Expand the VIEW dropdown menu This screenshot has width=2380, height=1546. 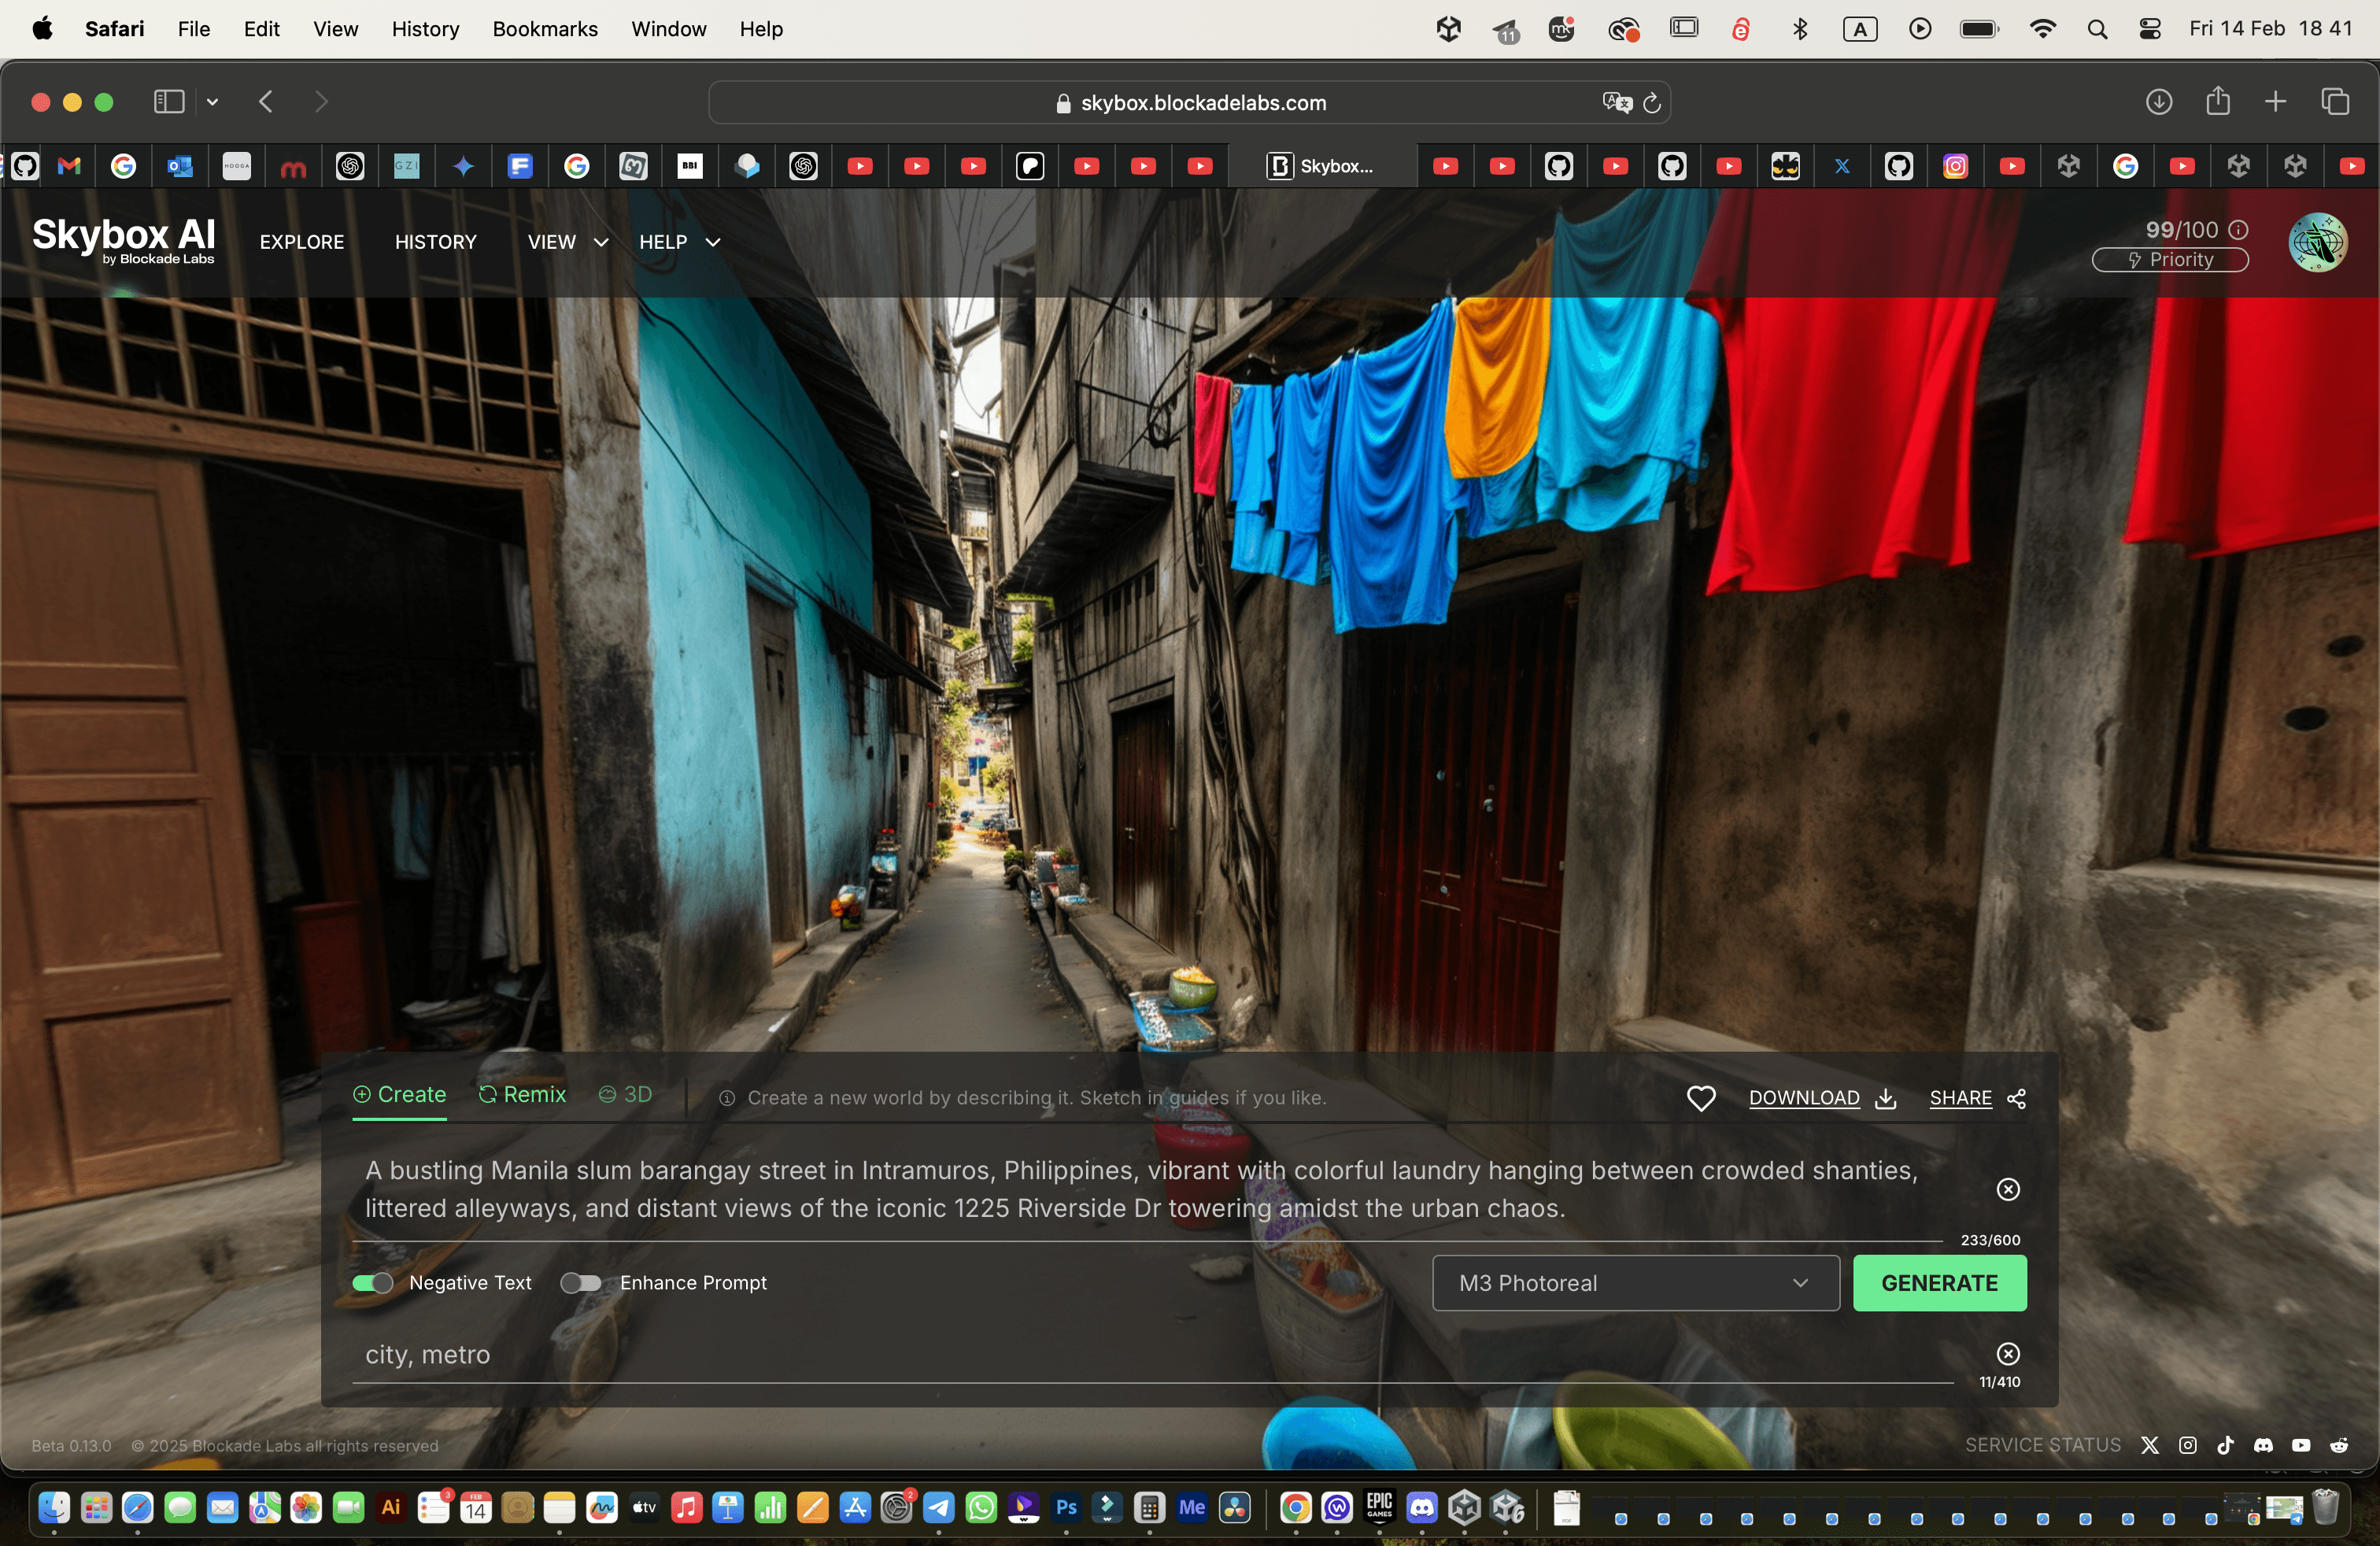568,242
